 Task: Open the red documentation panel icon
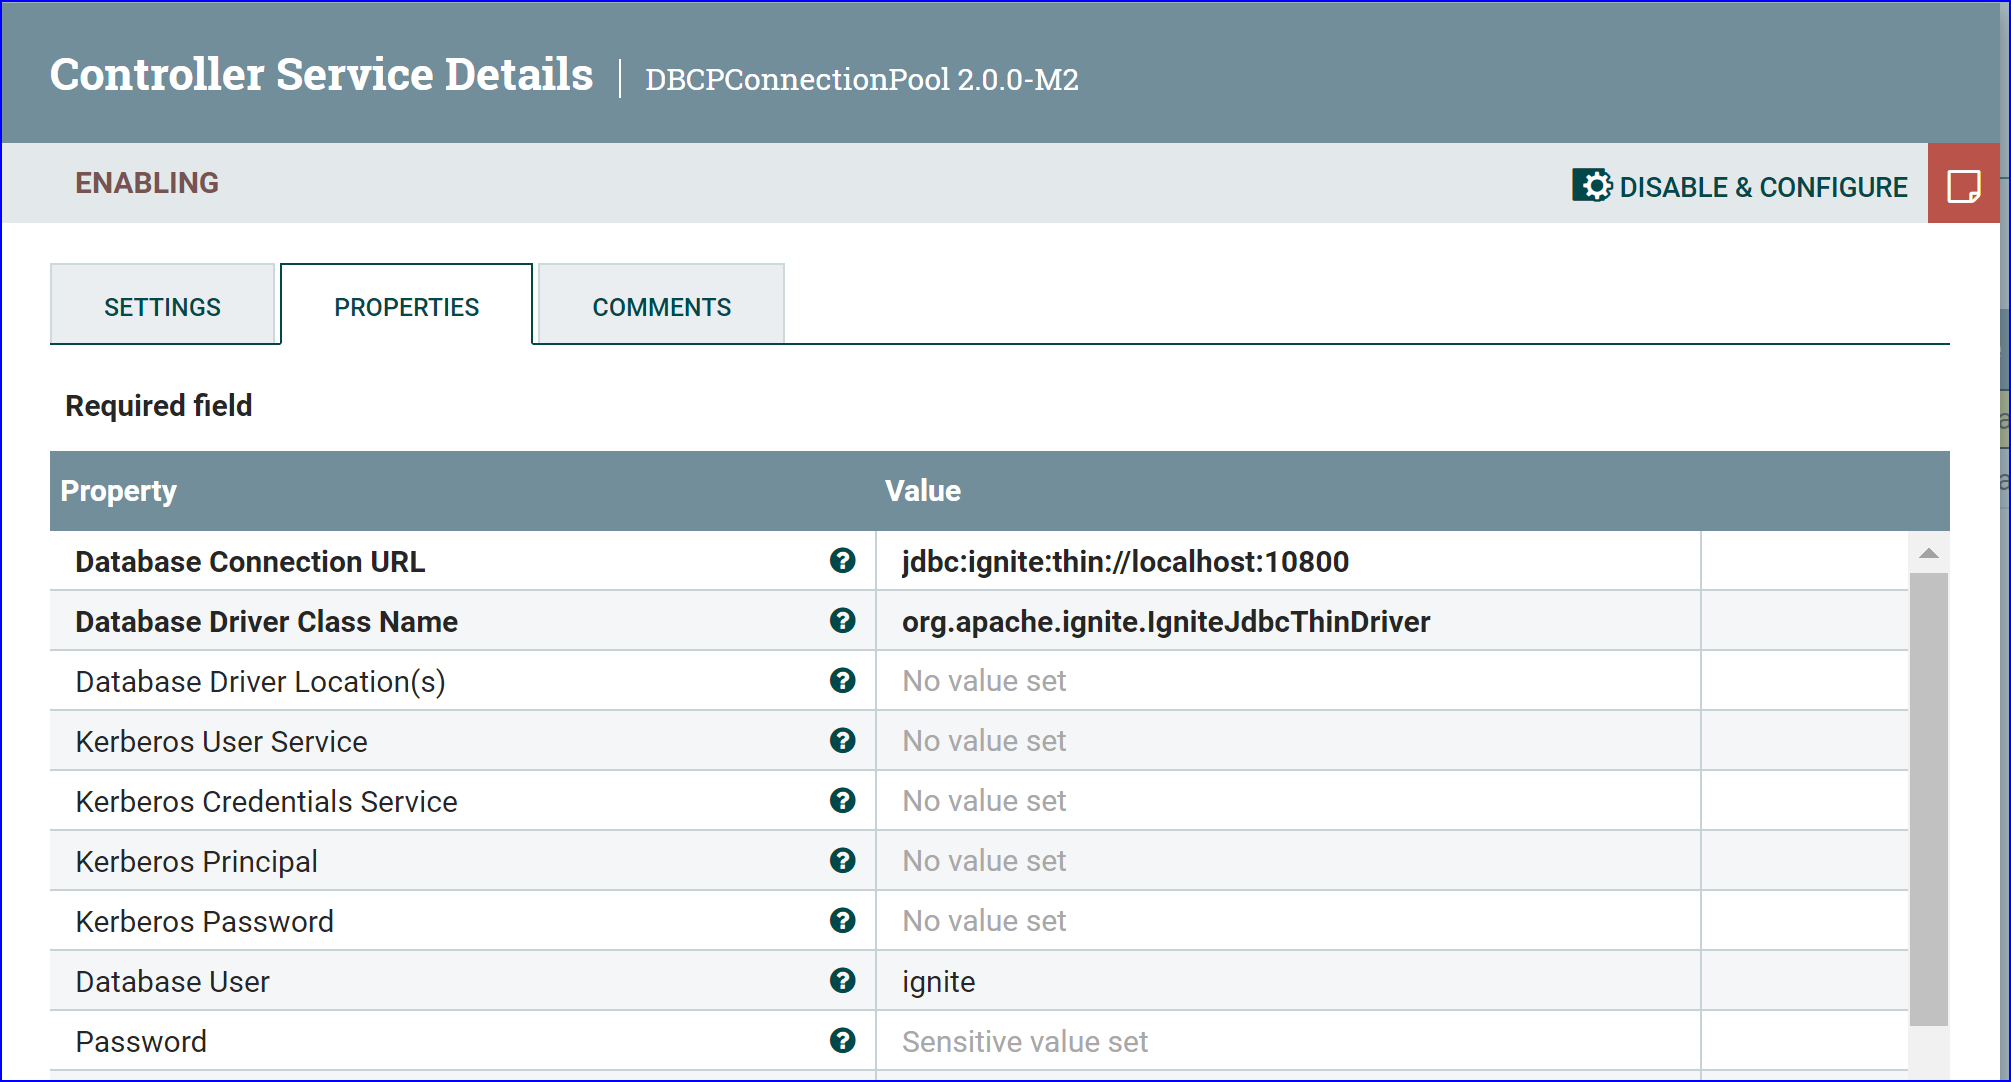coord(1965,184)
